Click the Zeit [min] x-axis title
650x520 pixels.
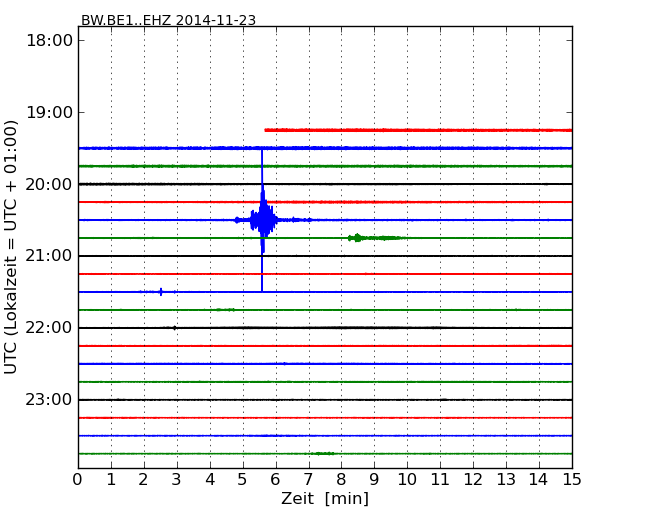click(325, 498)
